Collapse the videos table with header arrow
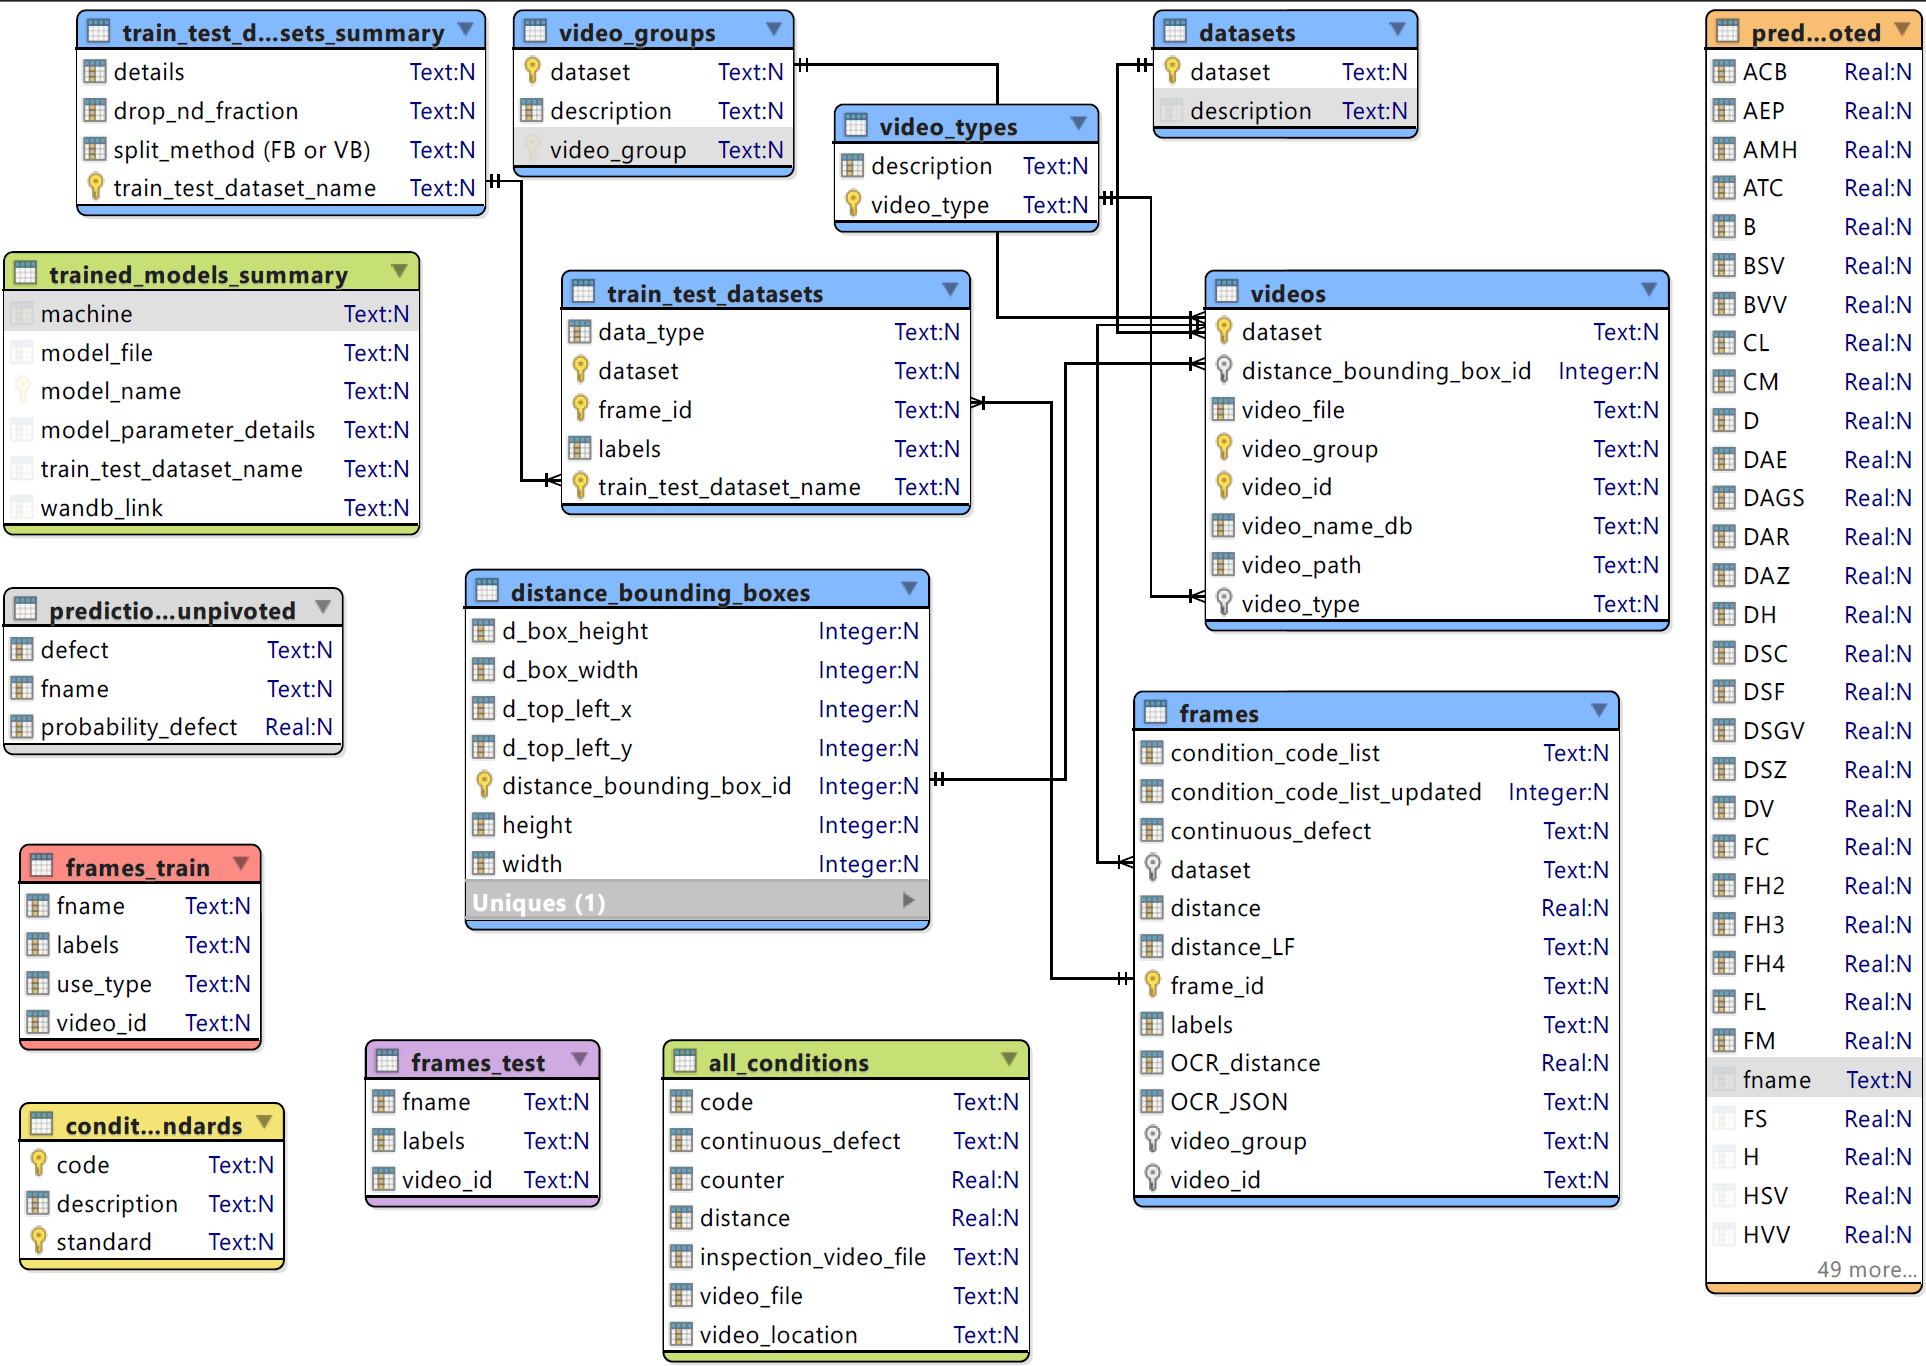This screenshot has width=1926, height=1366. point(1649,290)
